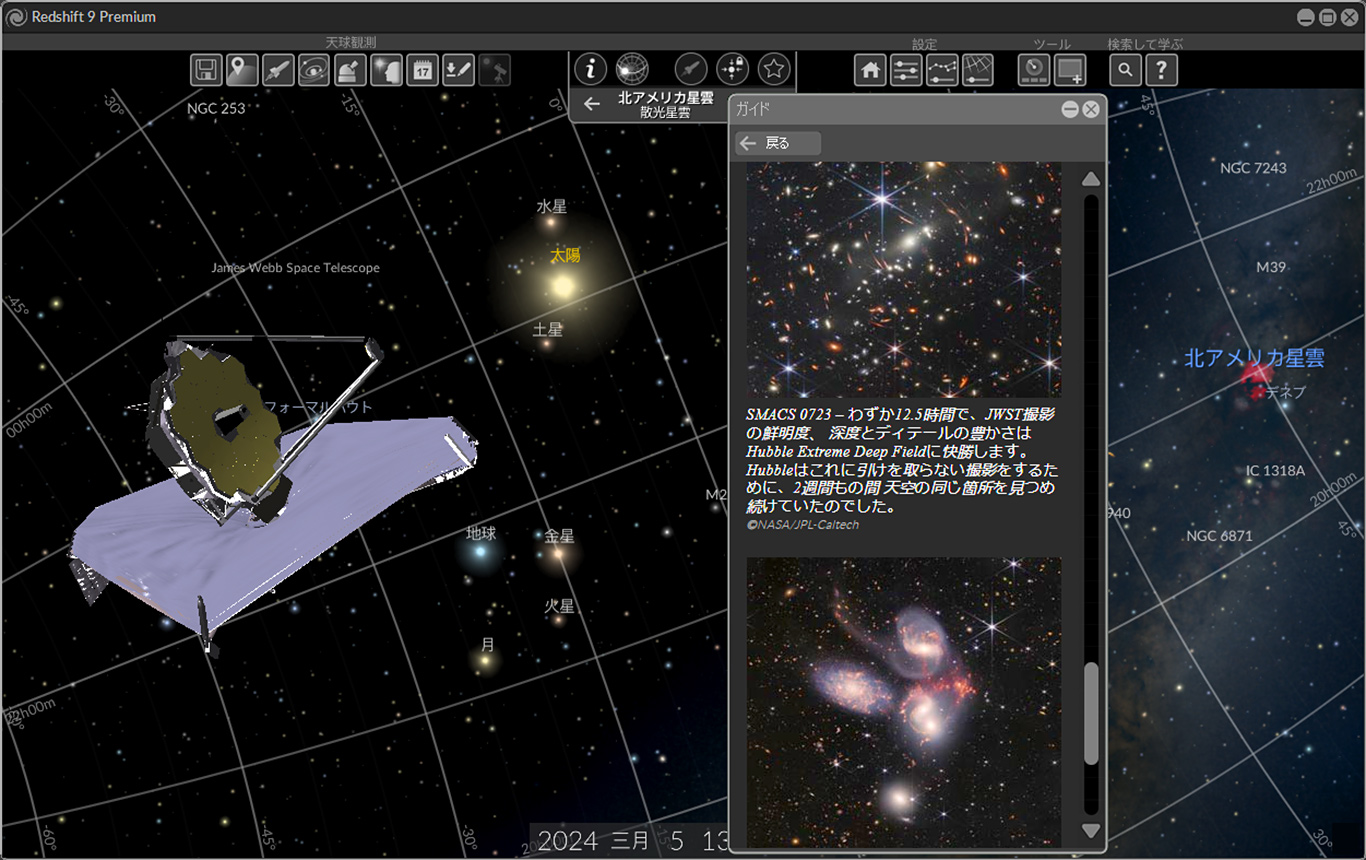
Task: Open the help question mark button
Action: (x=1161, y=70)
